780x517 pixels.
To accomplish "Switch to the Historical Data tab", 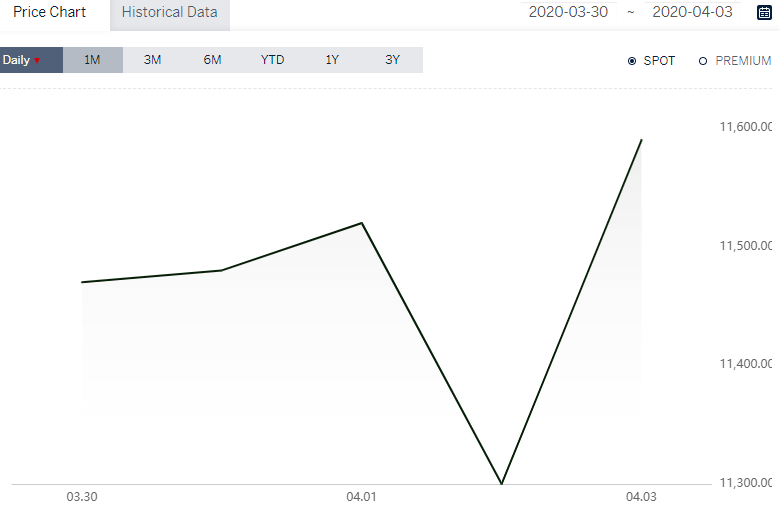I will click(170, 12).
